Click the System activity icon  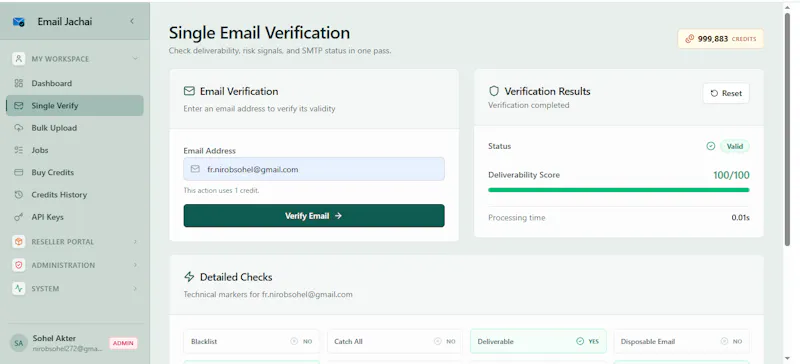tap(19, 288)
